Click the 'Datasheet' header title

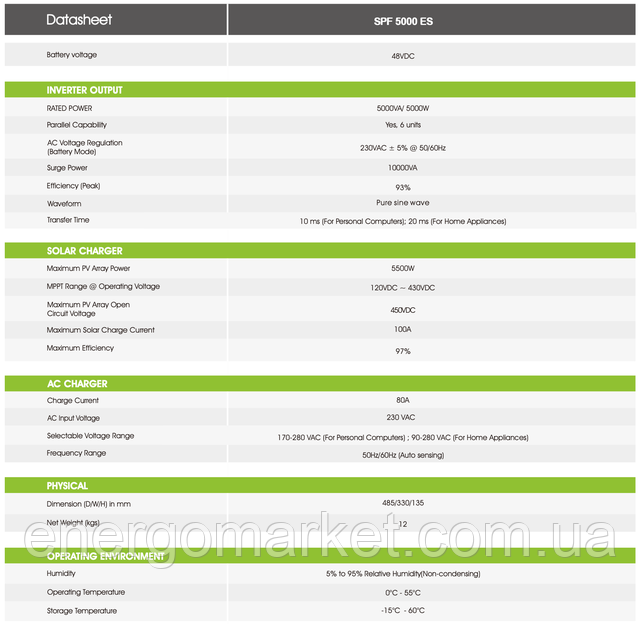tap(79, 20)
